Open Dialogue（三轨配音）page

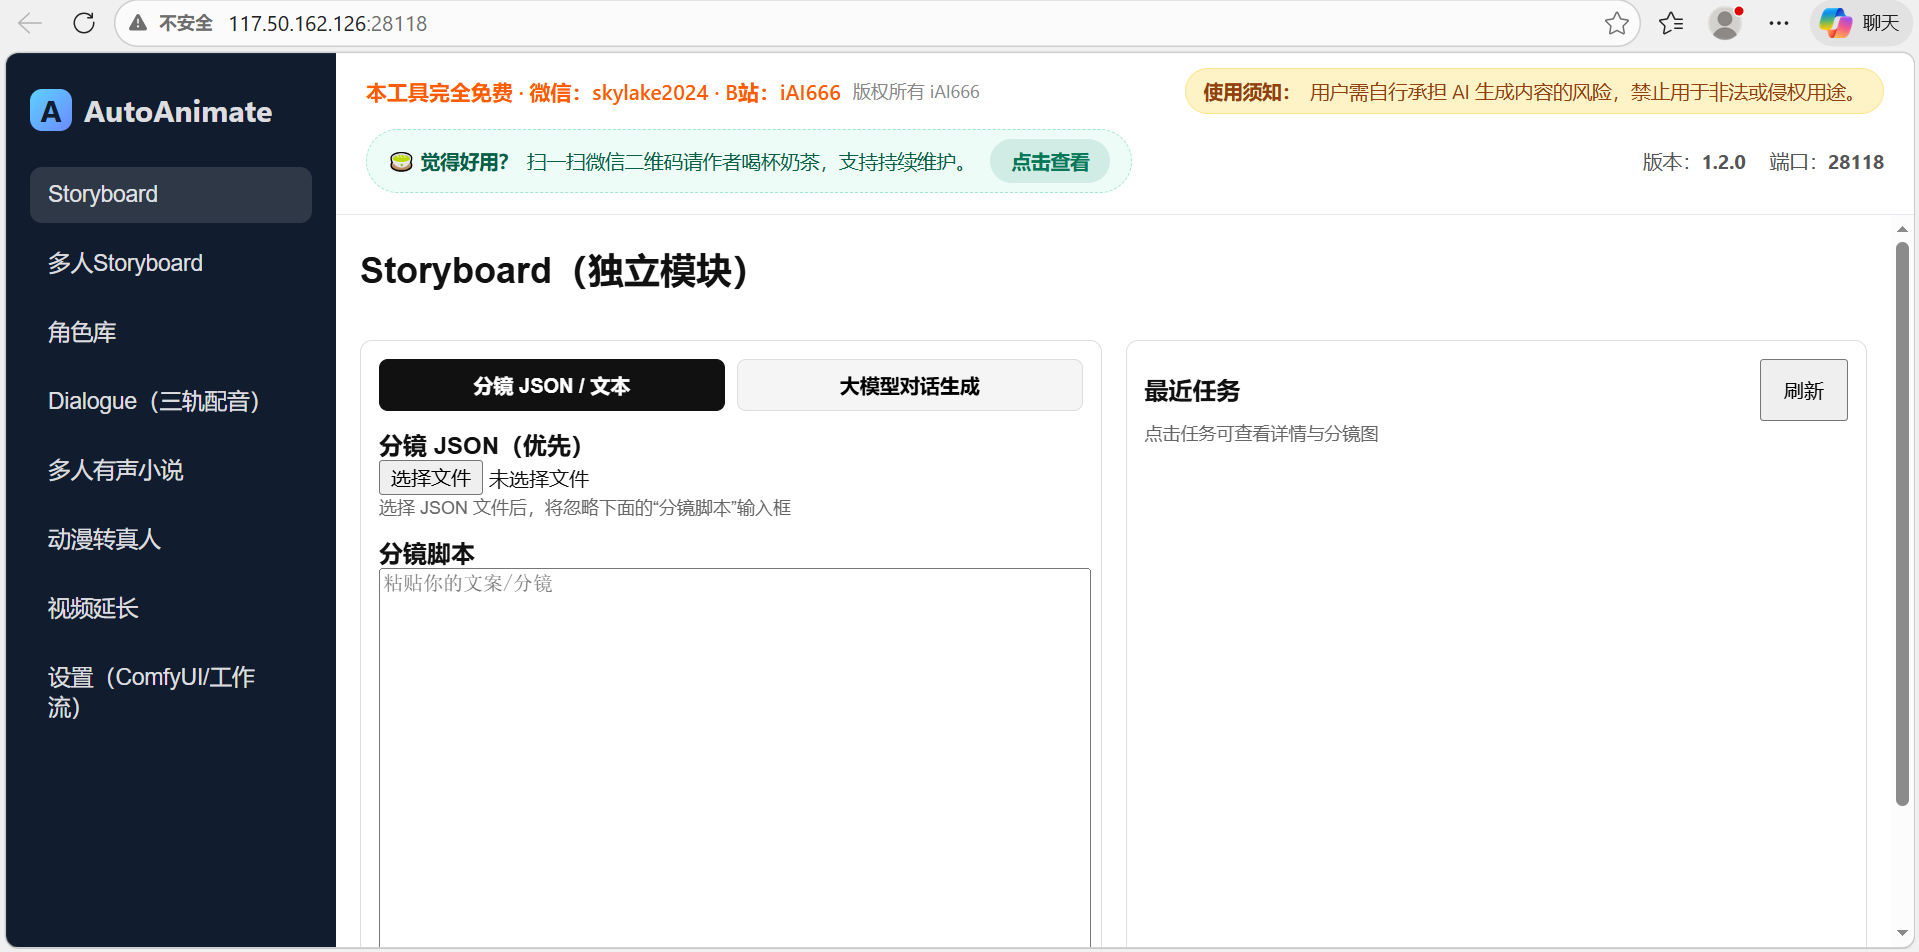(154, 401)
